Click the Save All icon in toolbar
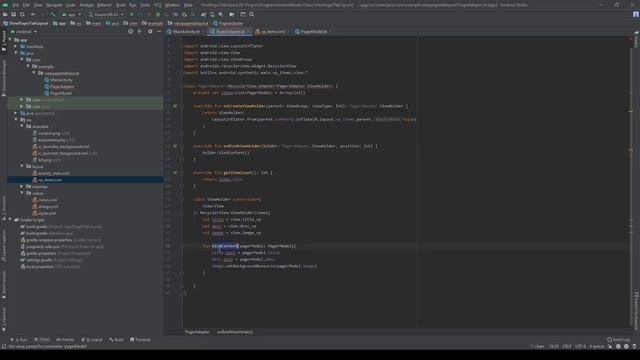The width and height of the screenshot is (640, 360). [x=13, y=14]
